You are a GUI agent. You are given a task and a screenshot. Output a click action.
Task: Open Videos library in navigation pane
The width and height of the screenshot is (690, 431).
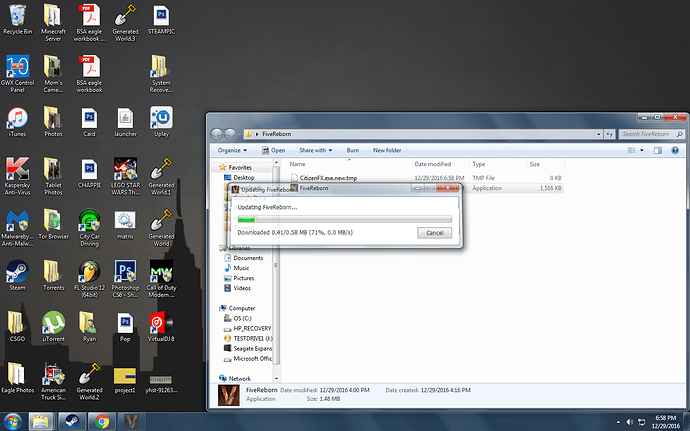pos(238,288)
